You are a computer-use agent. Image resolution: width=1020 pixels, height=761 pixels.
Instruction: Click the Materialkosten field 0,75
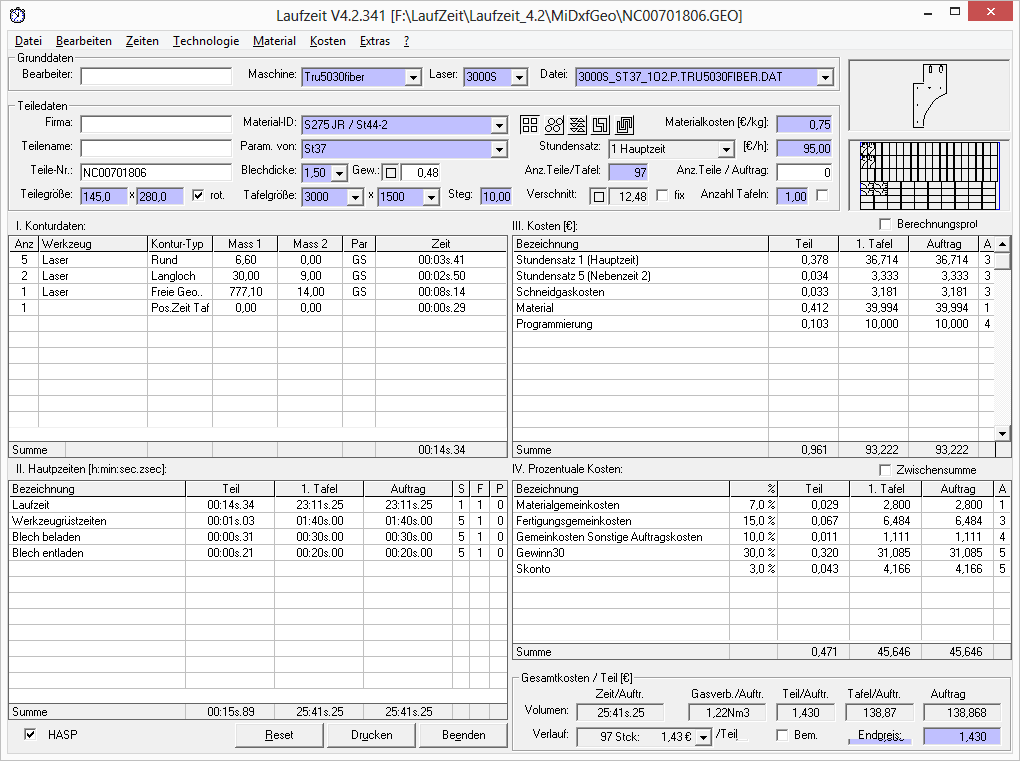point(804,124)
